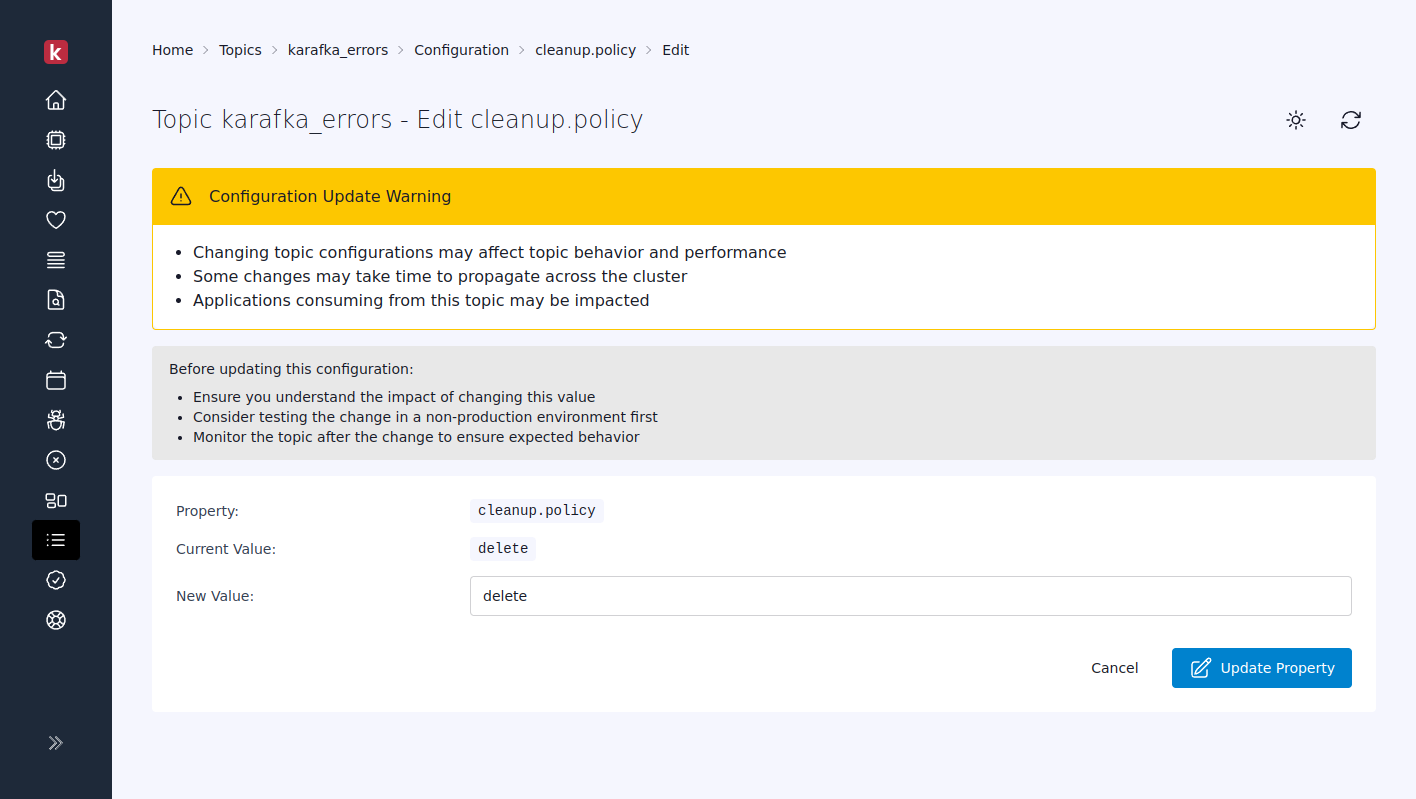
Task: Open the Explorer document-search icon
Action: 56,300
